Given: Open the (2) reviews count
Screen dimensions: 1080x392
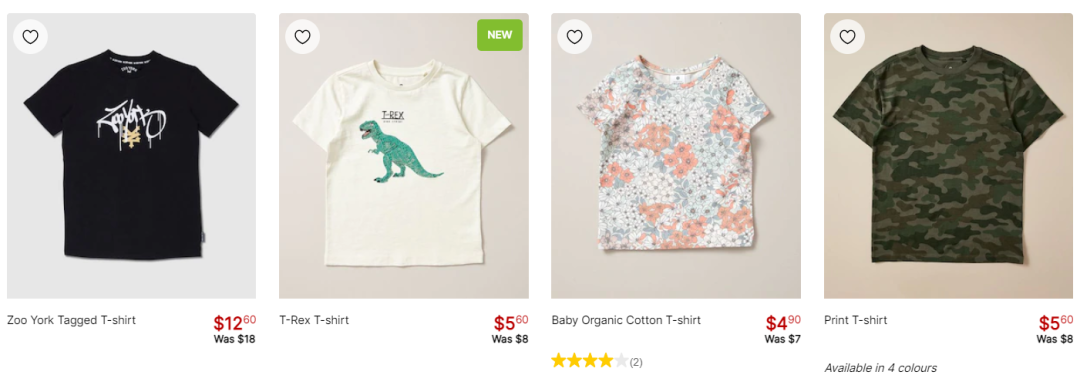Looking at the screenshot, I should (636, 362).
